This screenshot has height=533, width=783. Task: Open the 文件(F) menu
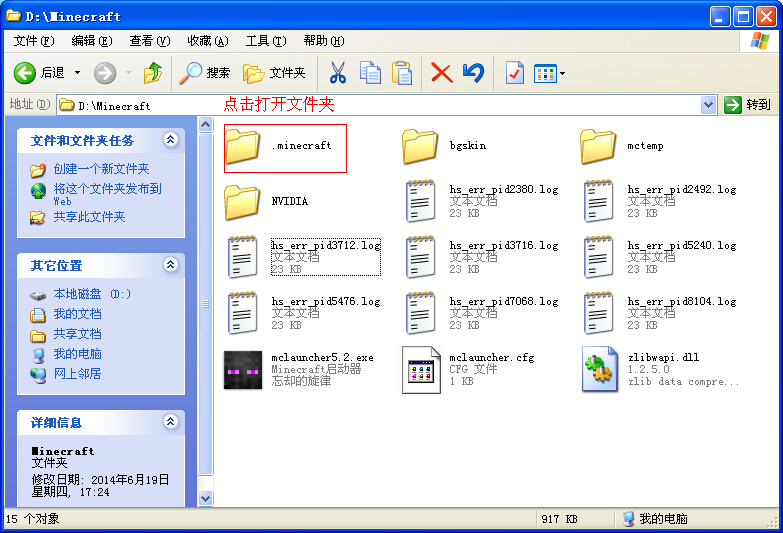point(33,41)
